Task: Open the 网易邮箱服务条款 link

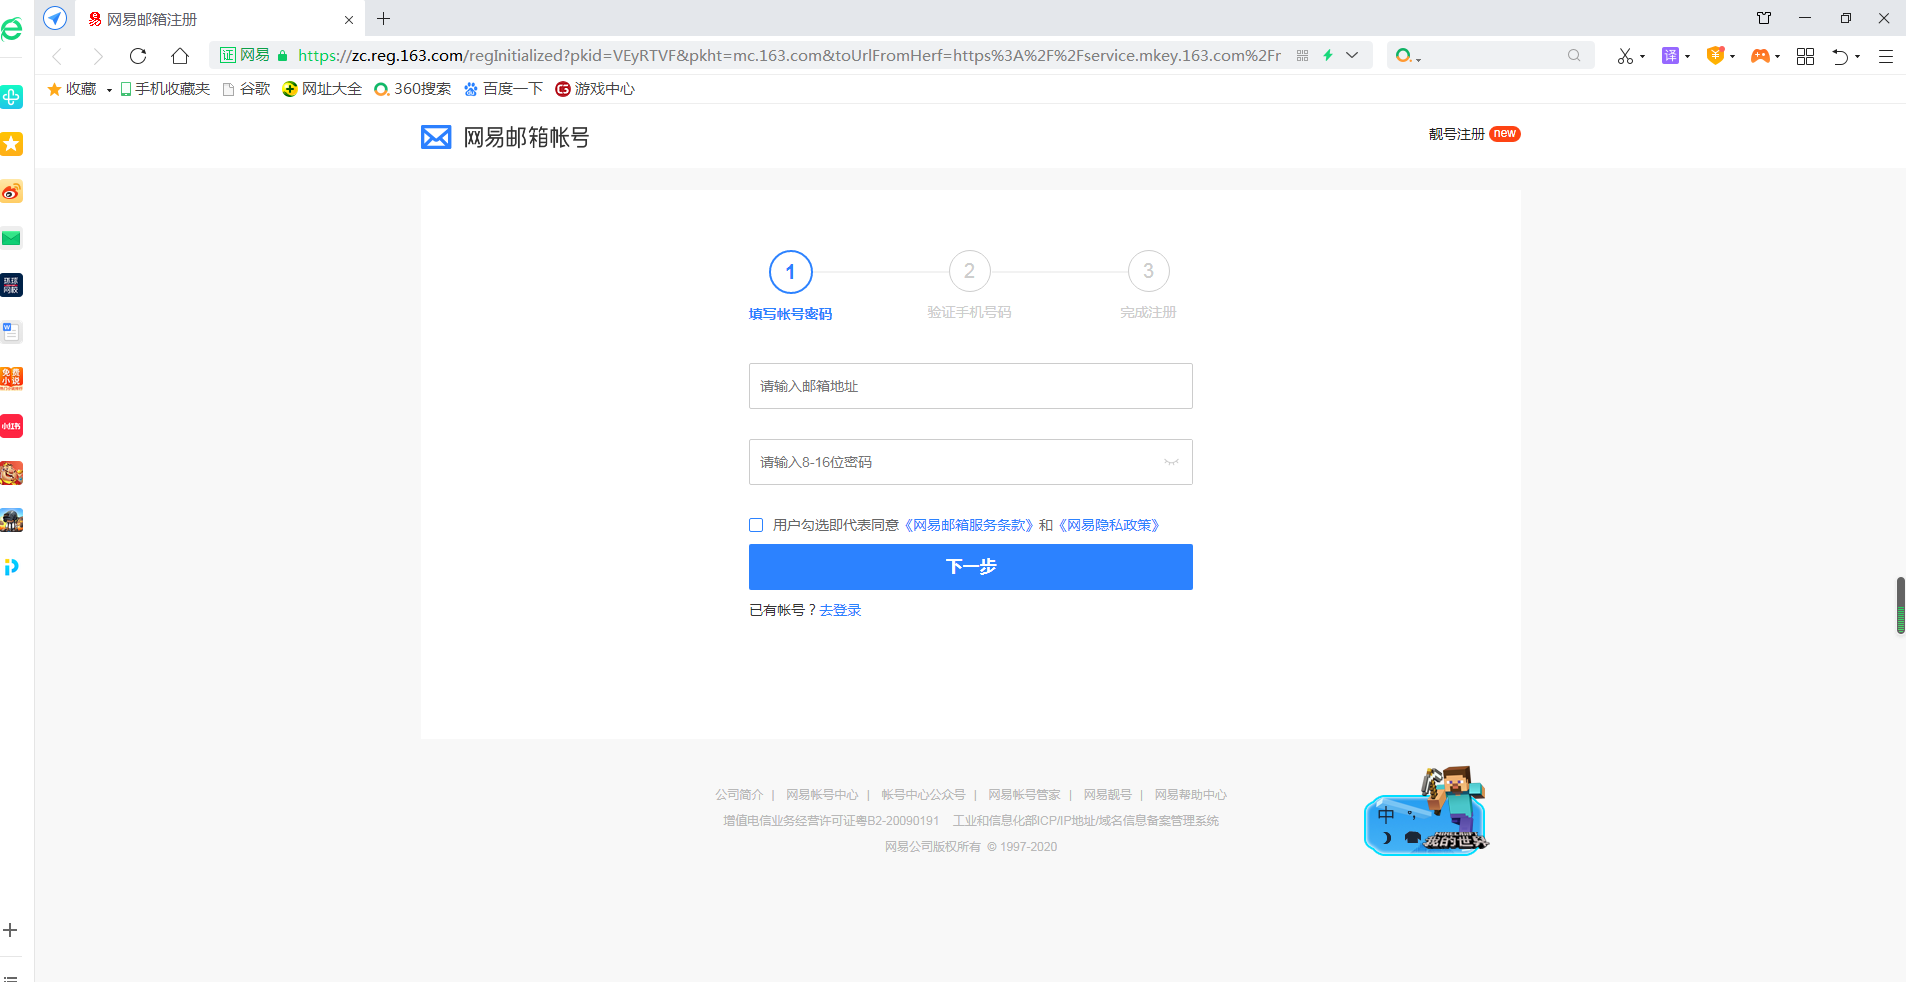Action: point(970,525)
